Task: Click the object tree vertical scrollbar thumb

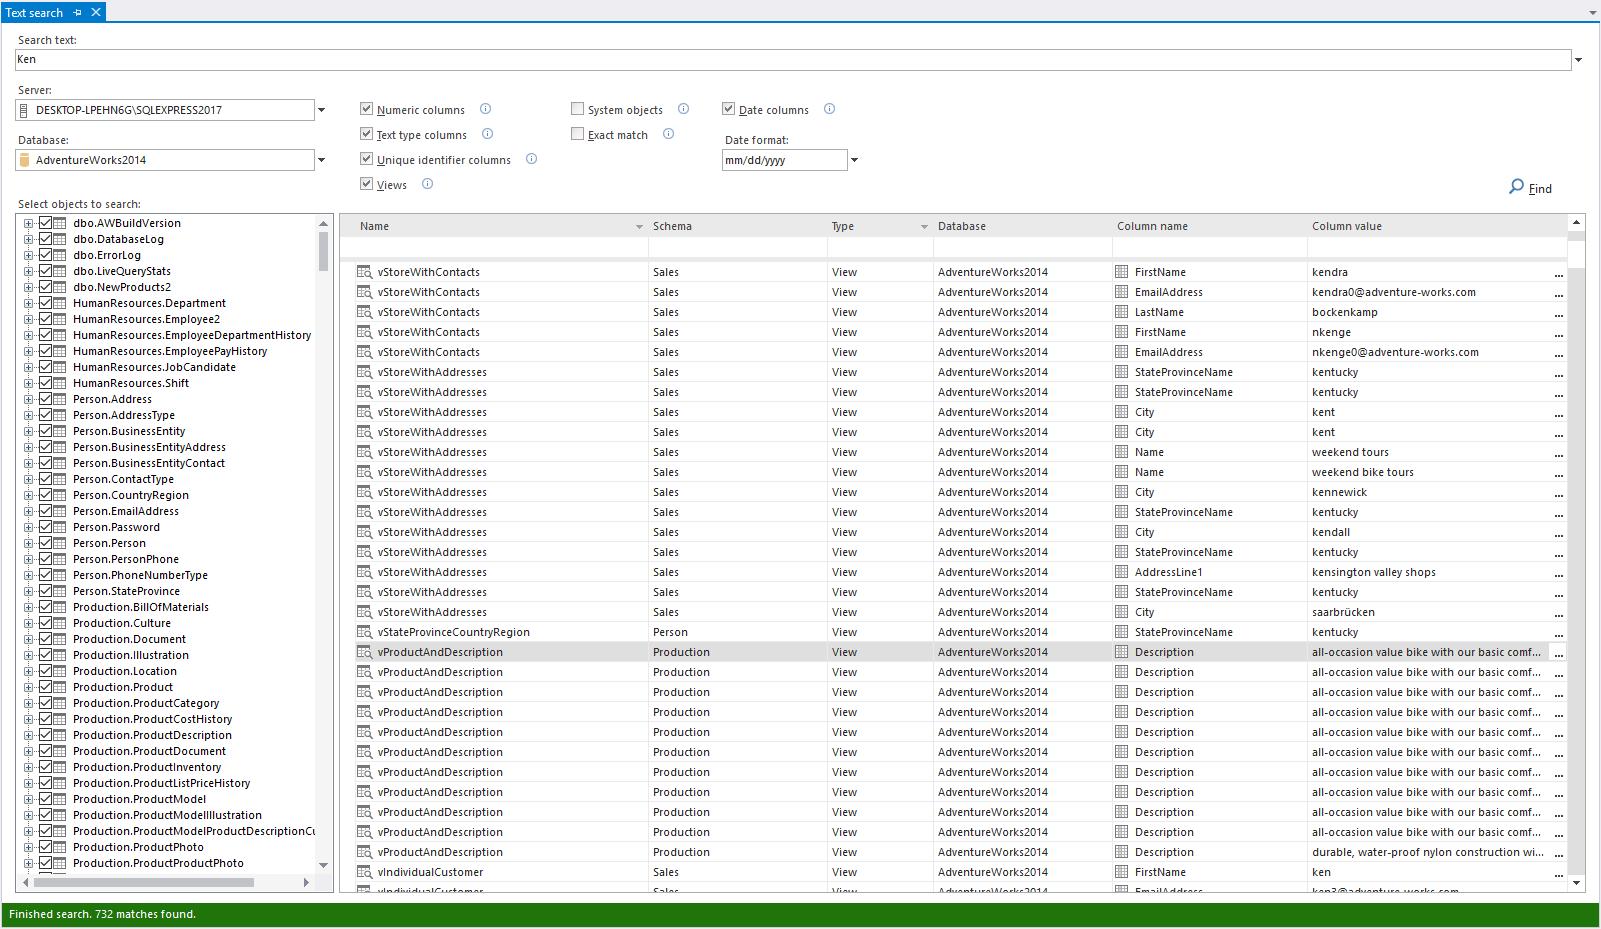Action: coord(323,251)
